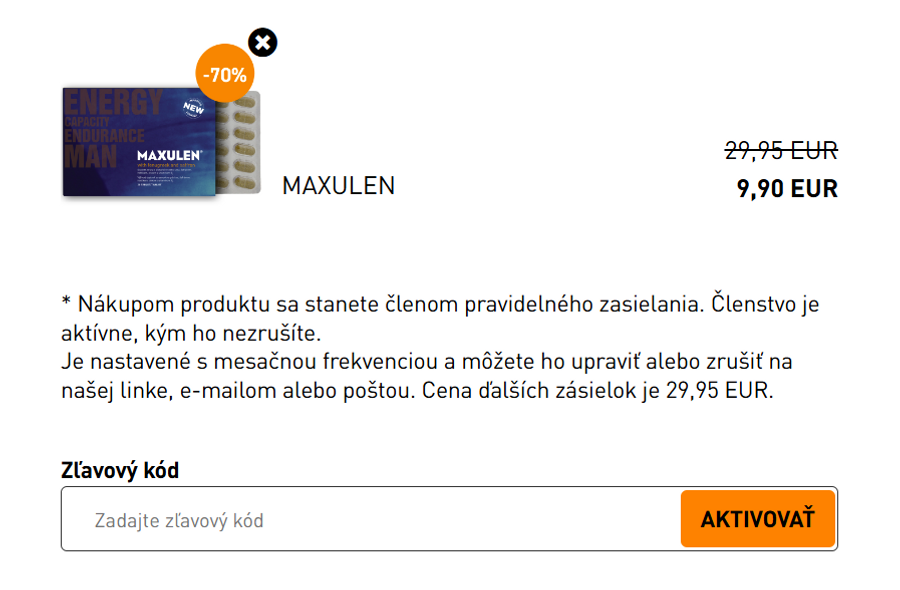Click the crossed-out 29,95 EUR price

coord(783,150)
